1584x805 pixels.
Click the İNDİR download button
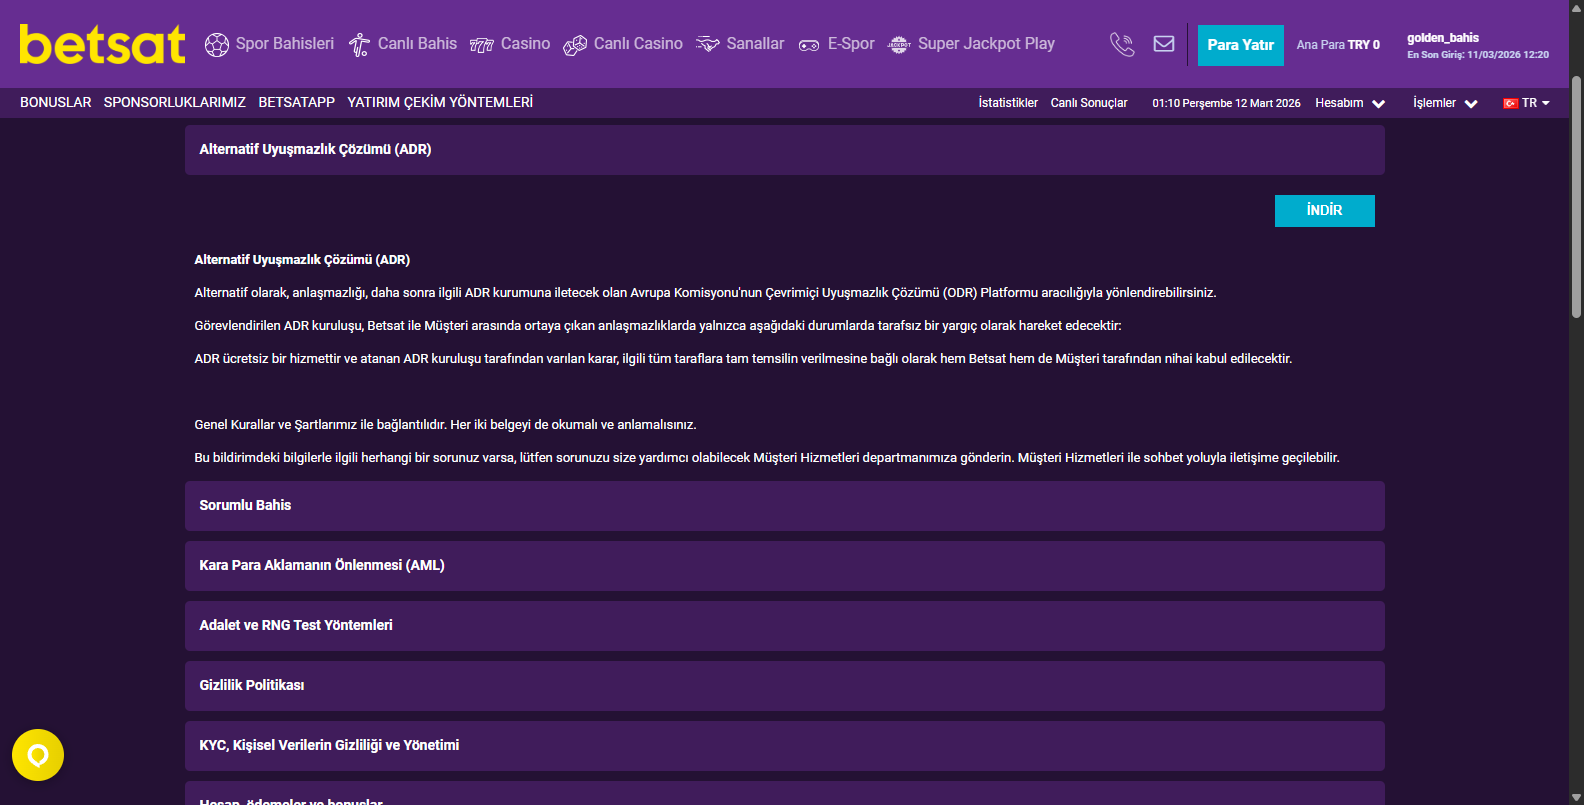pos(1324,211)
